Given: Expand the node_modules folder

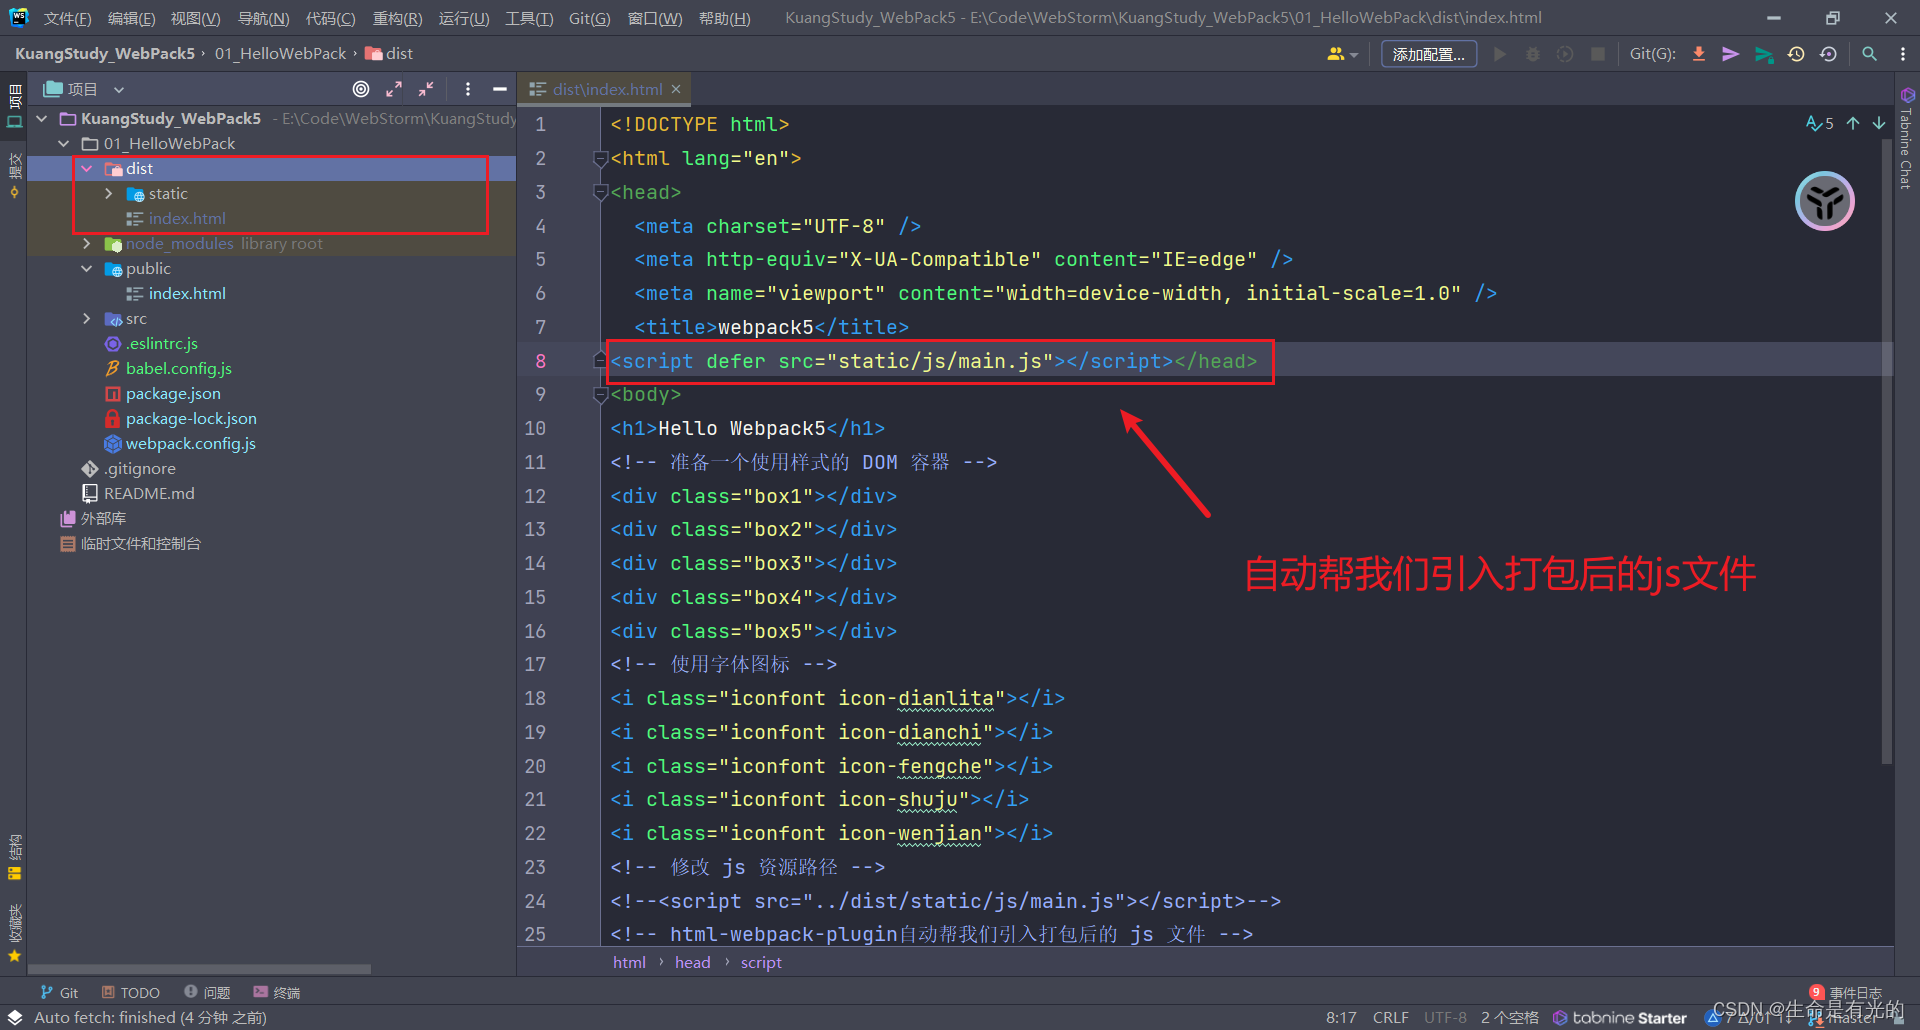Looking at the screenshot, I should [x=87, y=243].
